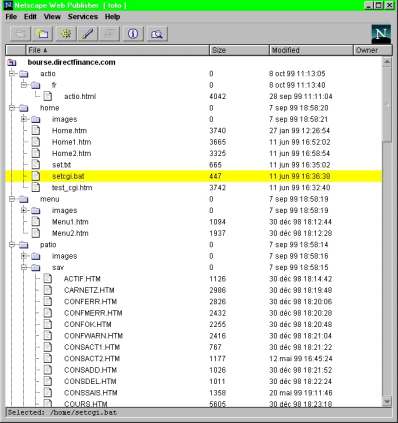Click the sav folder icon
Viewport: 398px width, 423px height.
pos(36,268)
